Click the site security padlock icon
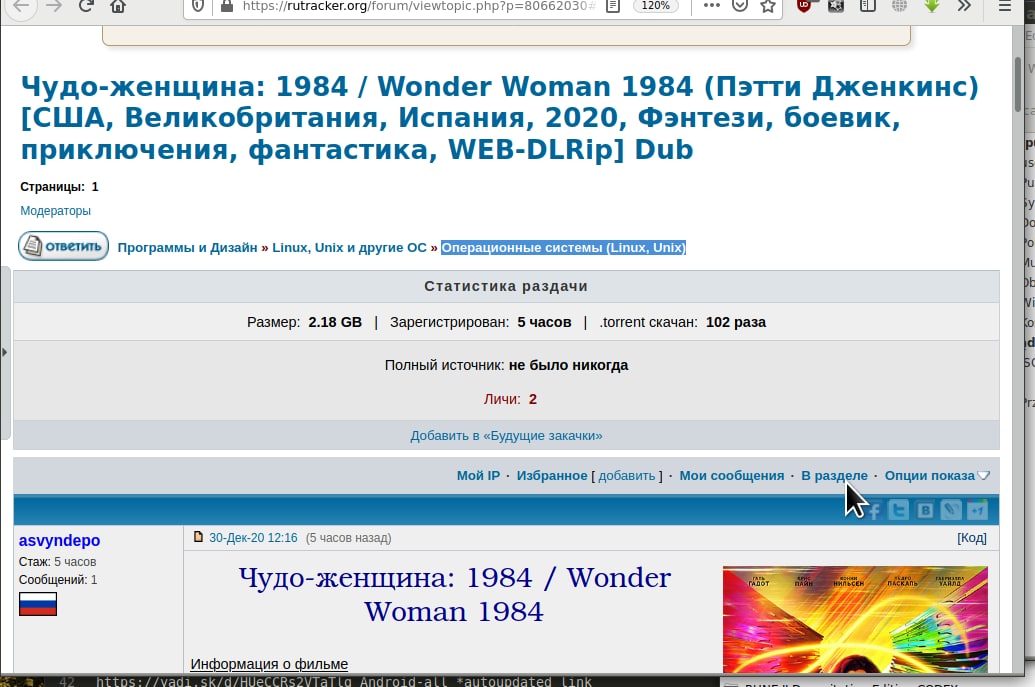The image size is (1035, 687). point(226,7)
